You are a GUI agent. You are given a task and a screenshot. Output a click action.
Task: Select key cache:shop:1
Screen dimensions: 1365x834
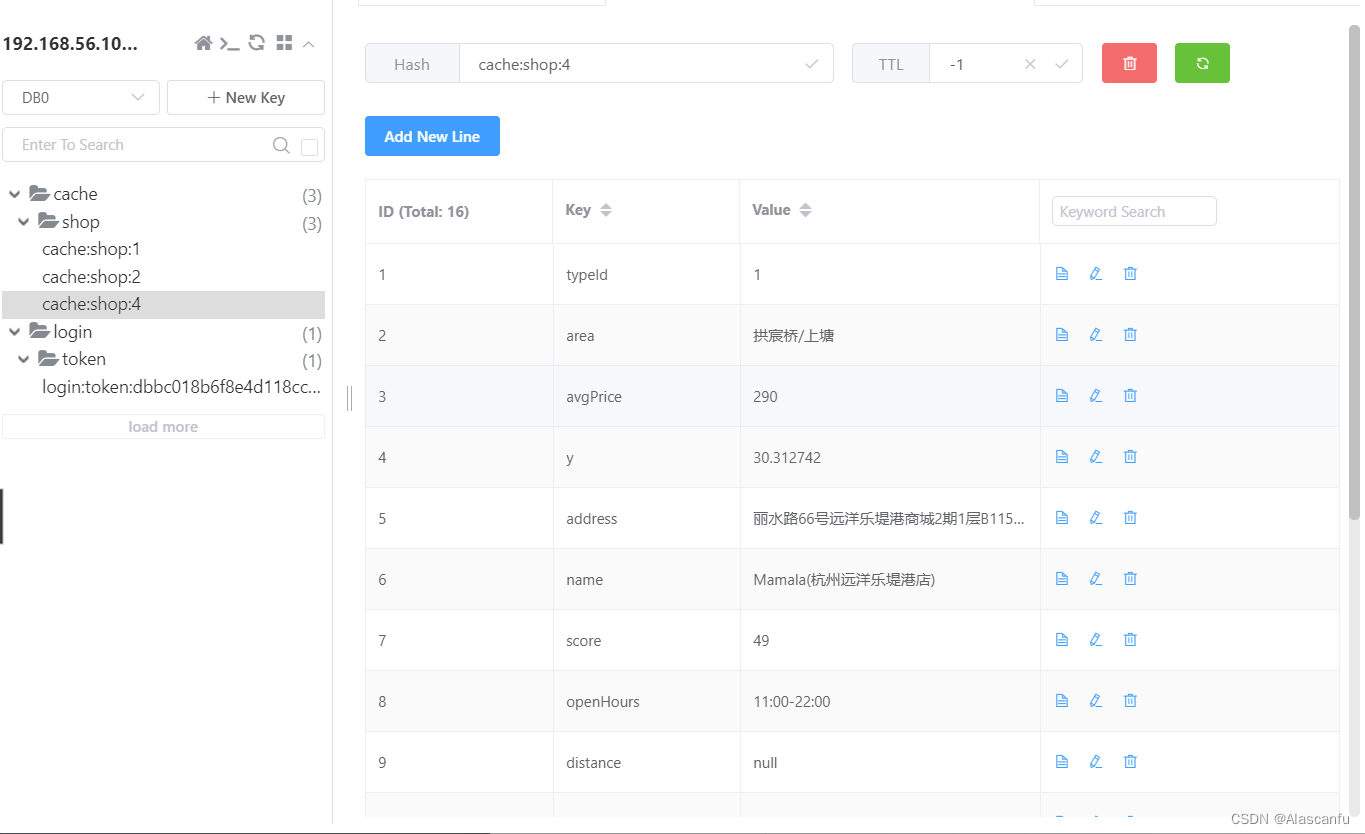tap(91, 249)
